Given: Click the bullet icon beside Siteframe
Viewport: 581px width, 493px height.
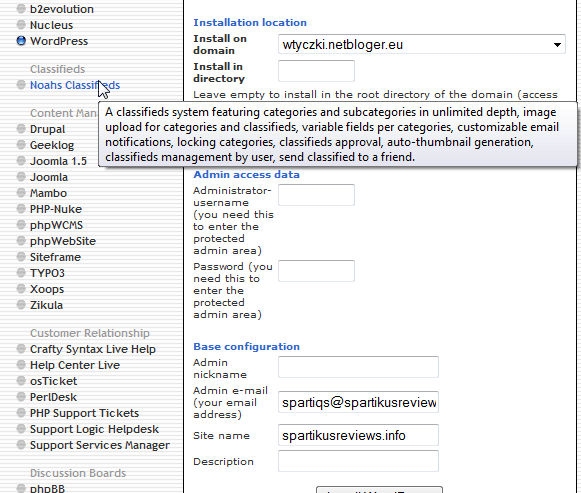Looking at the screenshot, I should pyautogui.click(x=21, y=256).
